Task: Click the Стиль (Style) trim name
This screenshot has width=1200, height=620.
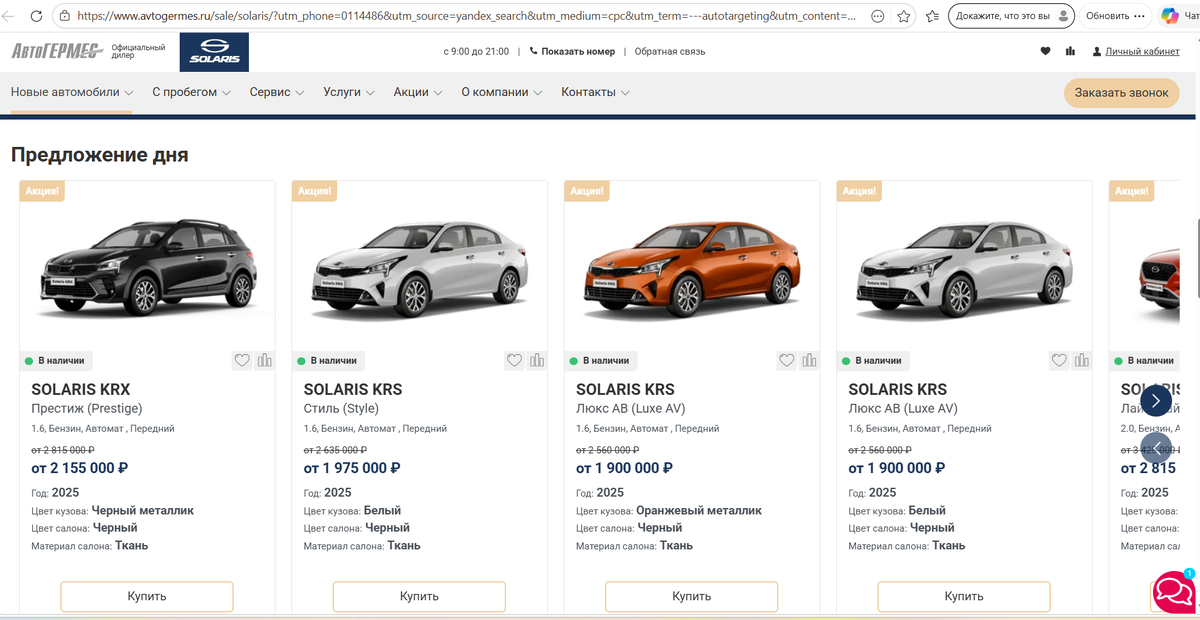Action: click(x=341, y=408)
